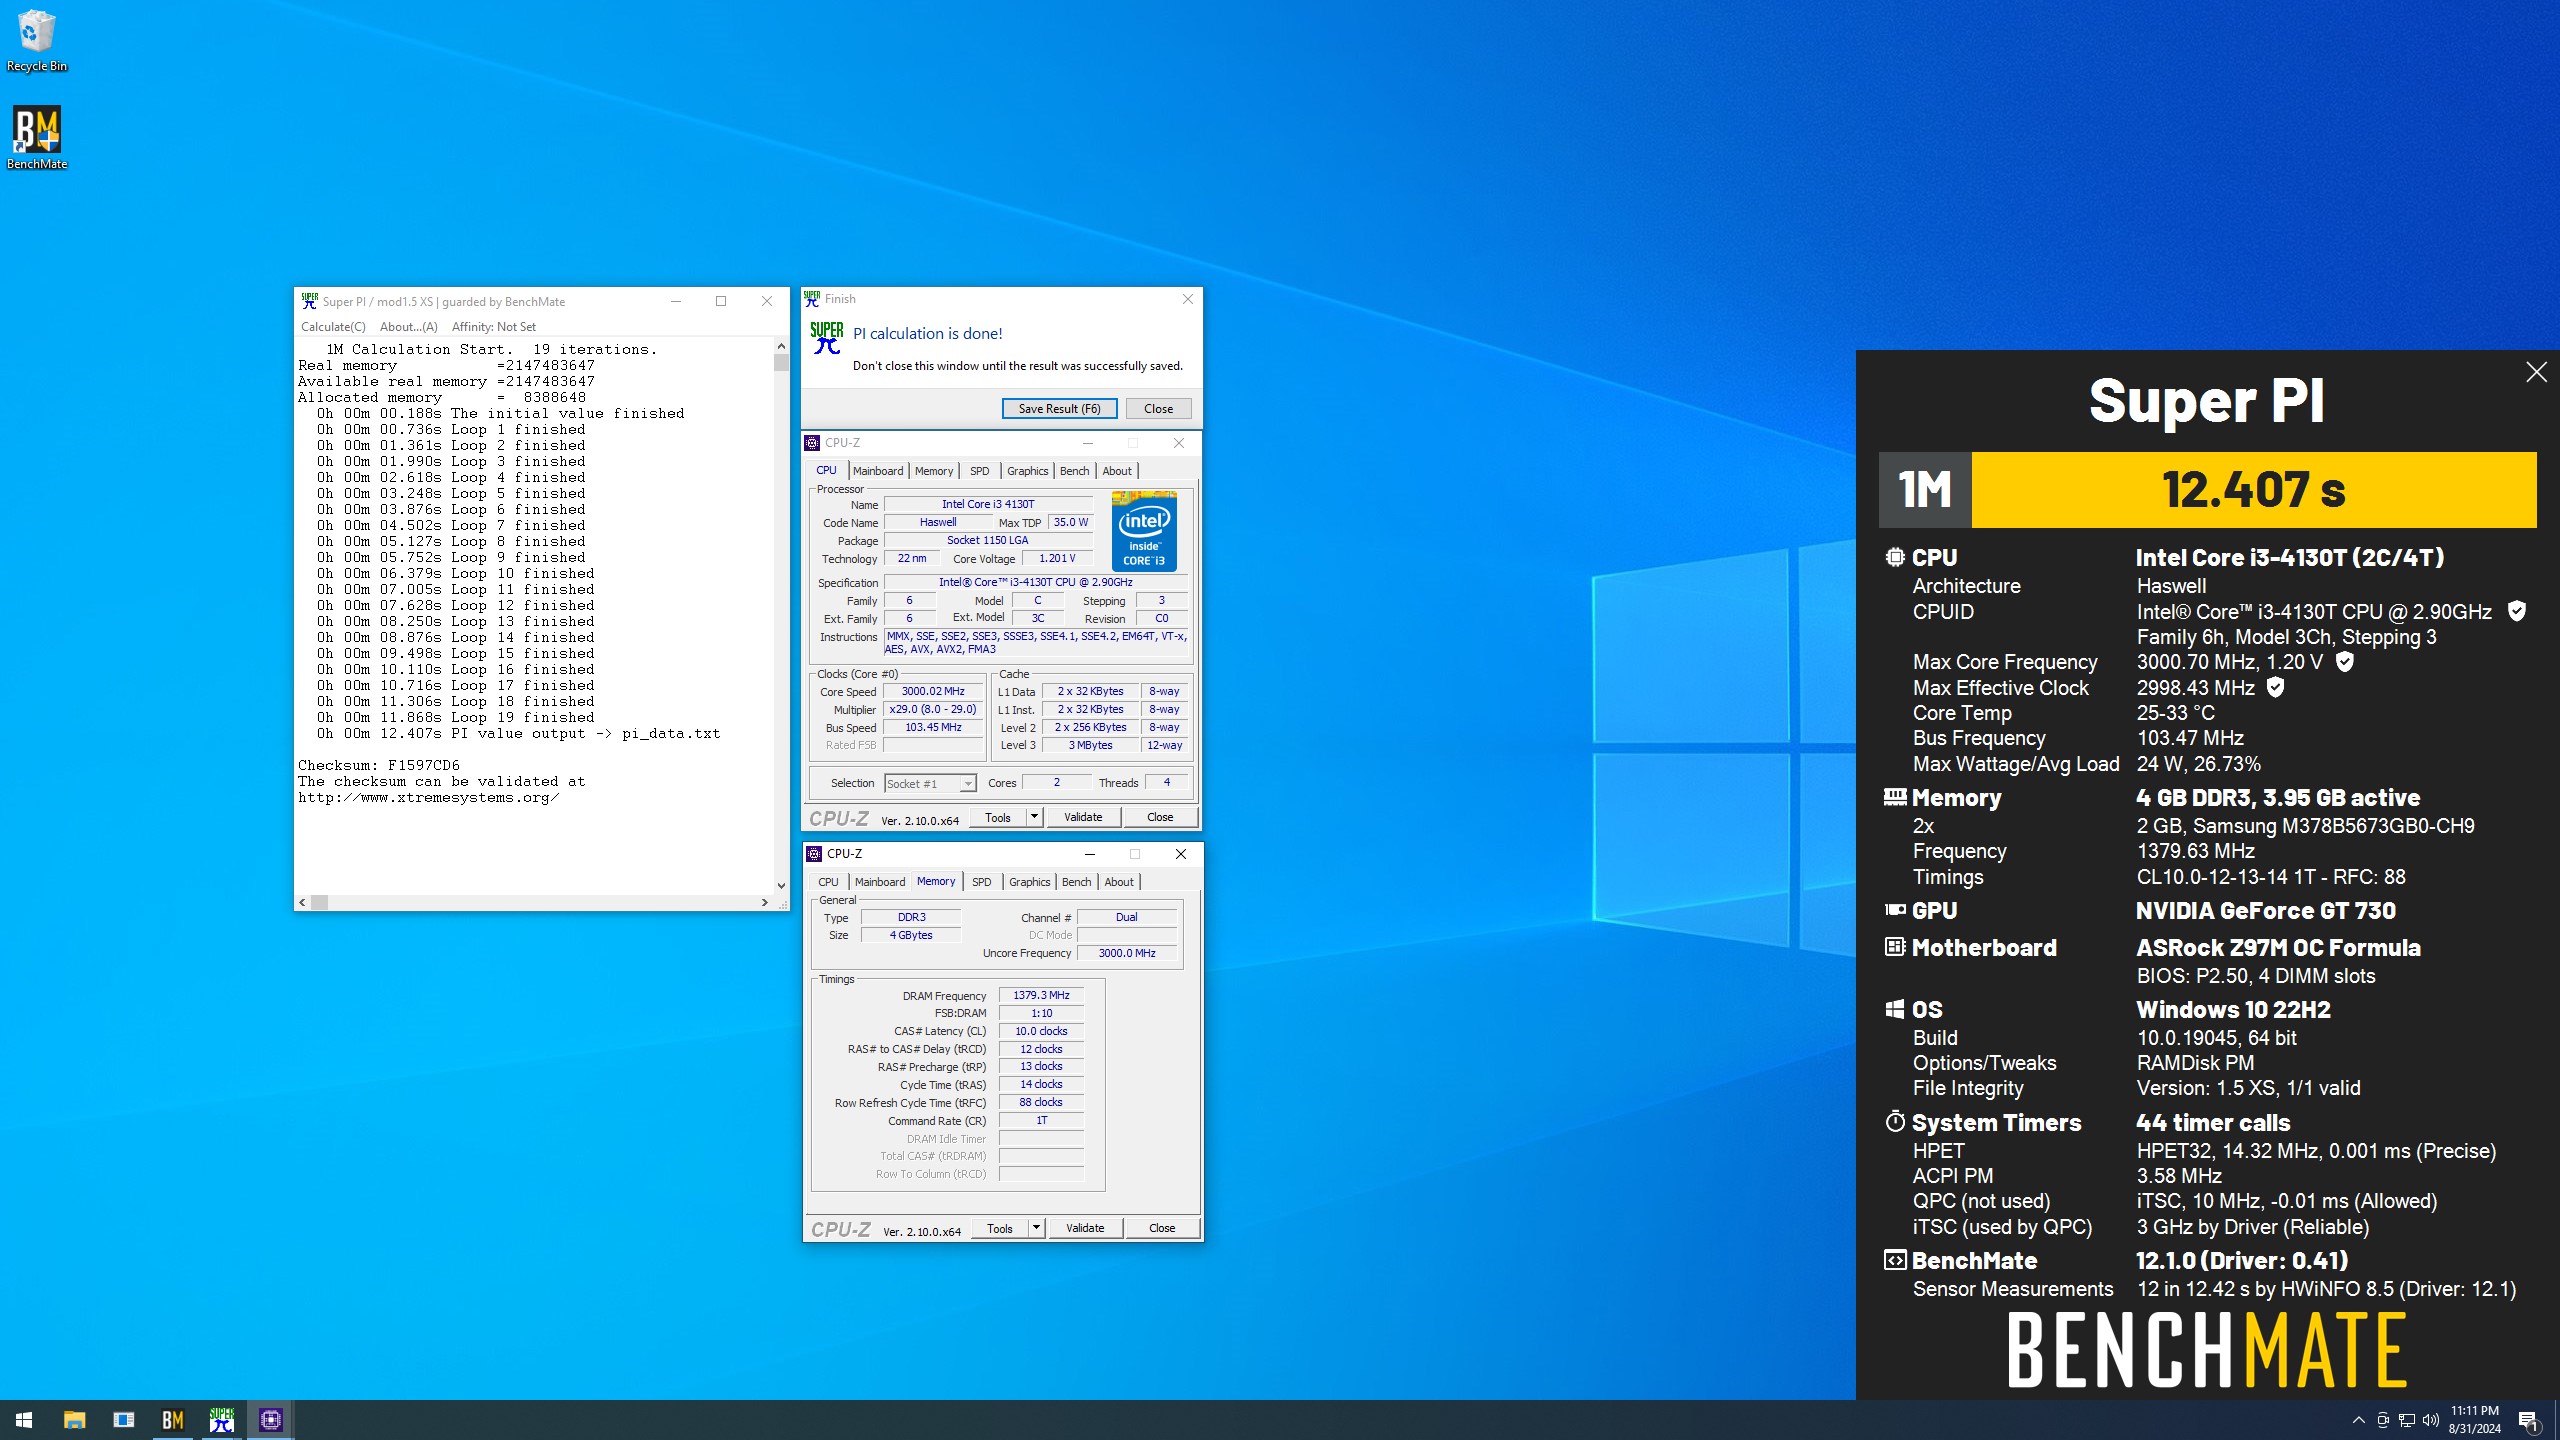Click Super PI vertical scrollbar down arrow
Image resolution: width=2560 pixels, height=1440 pixels.
pyautogui.click(x=781, y=885)
